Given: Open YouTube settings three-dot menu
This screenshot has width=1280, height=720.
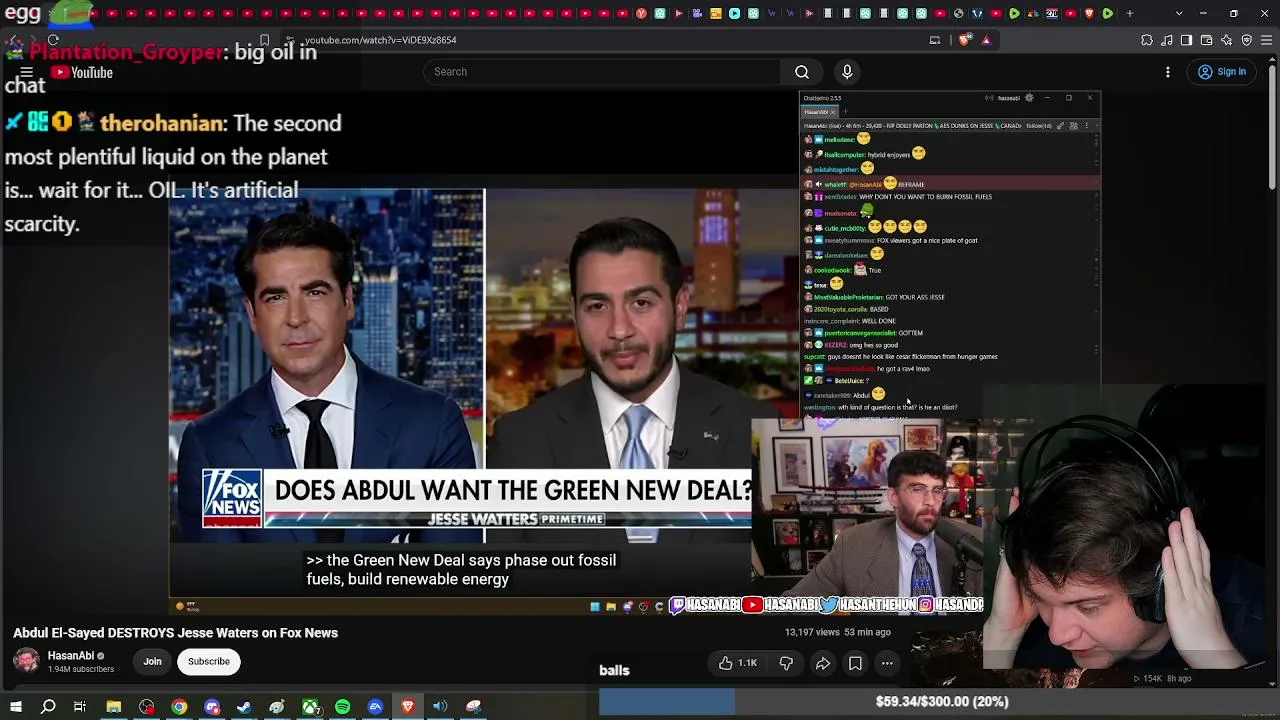Looking at the screenshot, I should tap(1168, 72).
